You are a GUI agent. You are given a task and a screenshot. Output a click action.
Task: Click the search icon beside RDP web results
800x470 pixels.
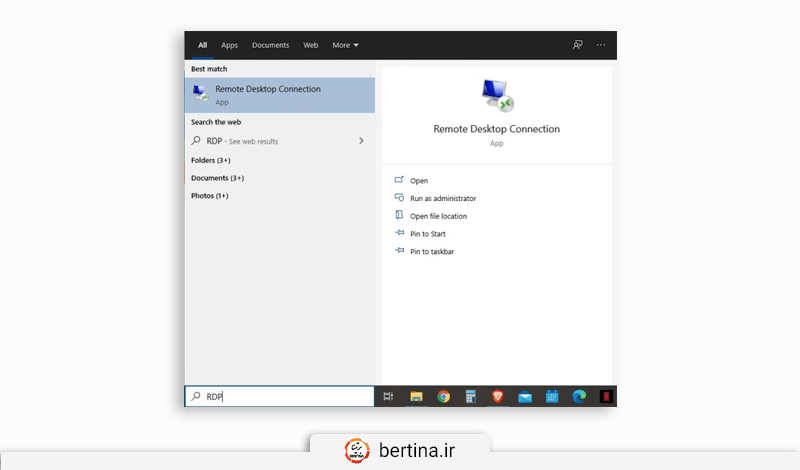click(x=196, y=140)
